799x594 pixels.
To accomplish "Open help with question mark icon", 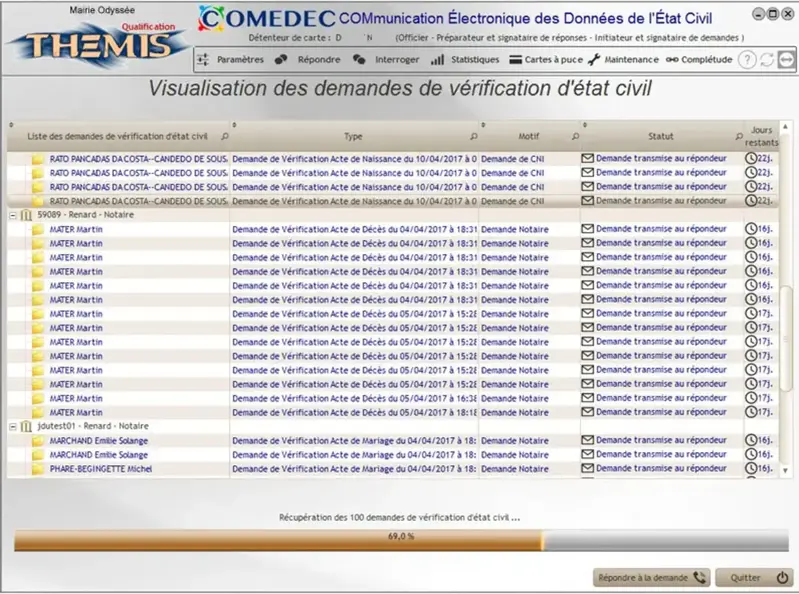I will tap(747, 60).
